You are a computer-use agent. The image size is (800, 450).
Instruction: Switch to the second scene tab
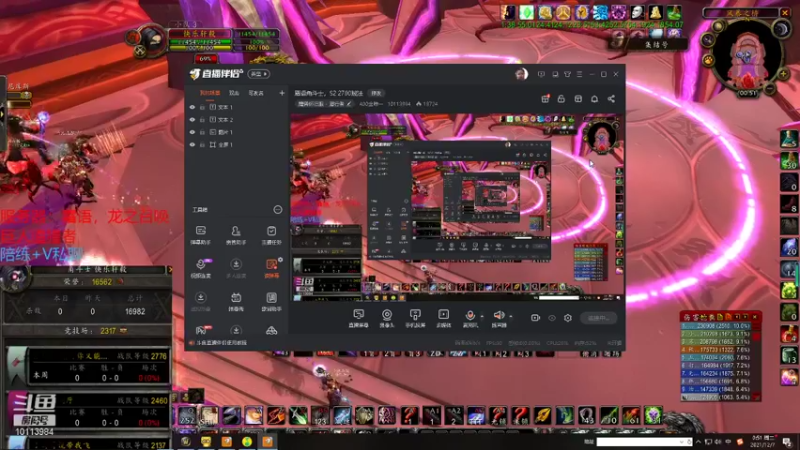(234, 93)
